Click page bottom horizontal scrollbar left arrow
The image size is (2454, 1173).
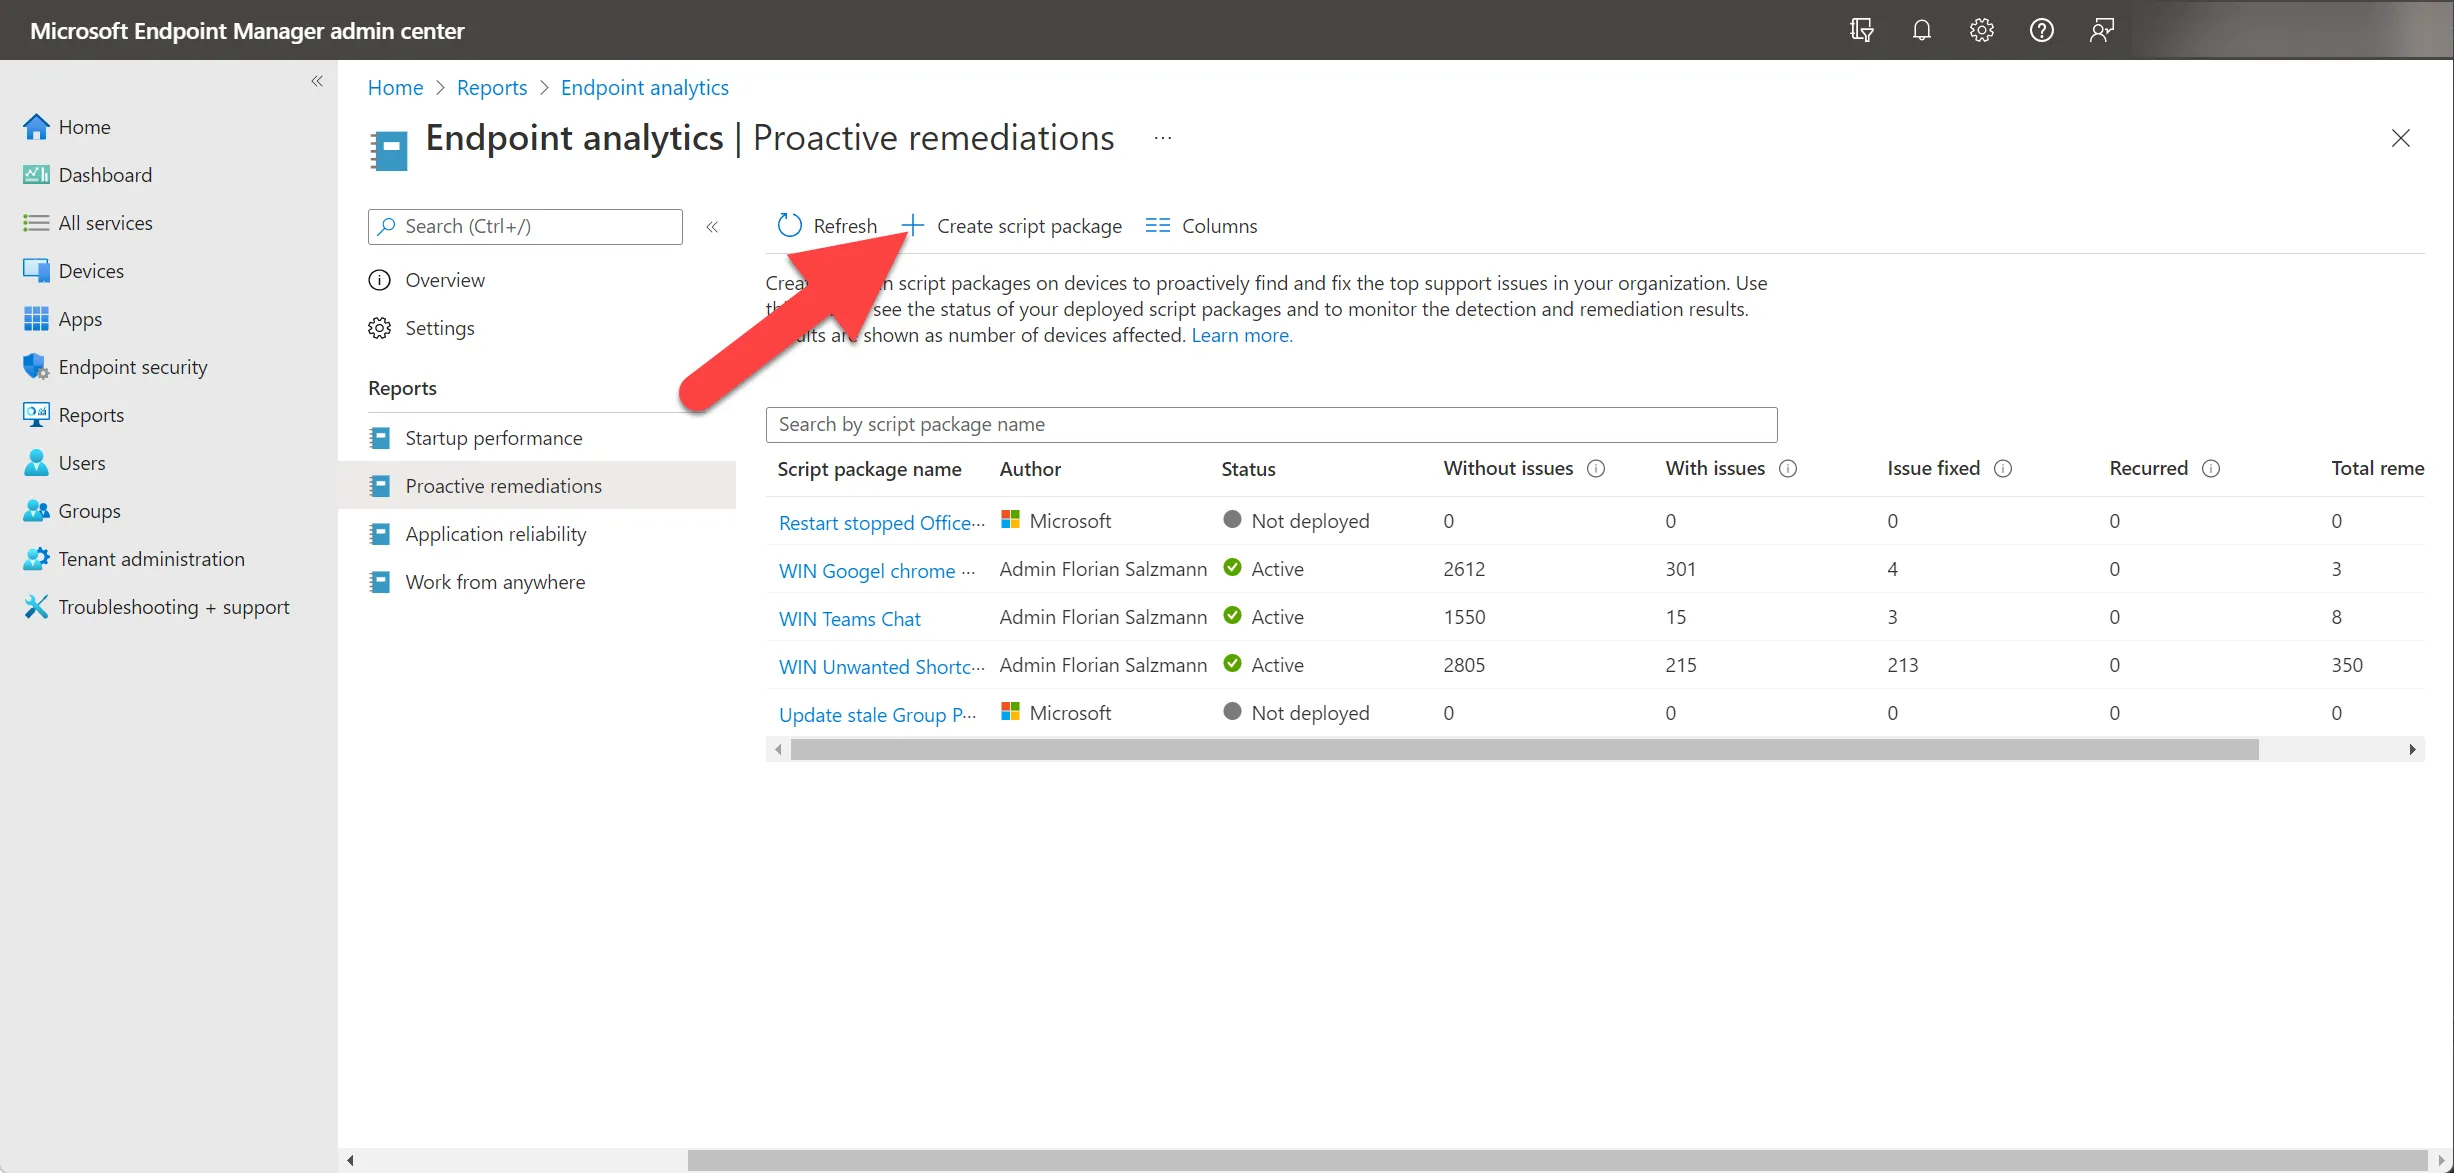point(349,1160)
